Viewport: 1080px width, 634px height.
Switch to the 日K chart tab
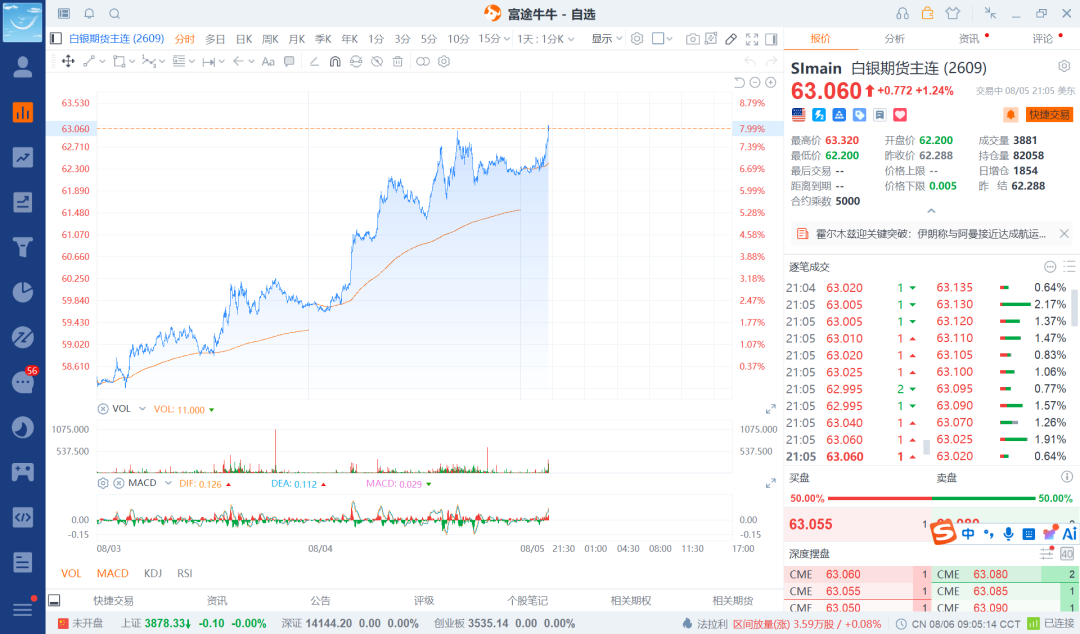click(x=244, y=39)
